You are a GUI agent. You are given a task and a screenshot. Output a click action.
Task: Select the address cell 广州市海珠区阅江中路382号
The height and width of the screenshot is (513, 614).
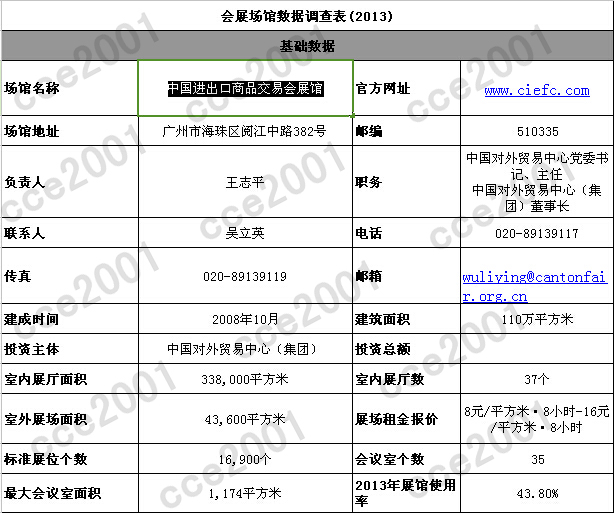(x=244, y=131)
